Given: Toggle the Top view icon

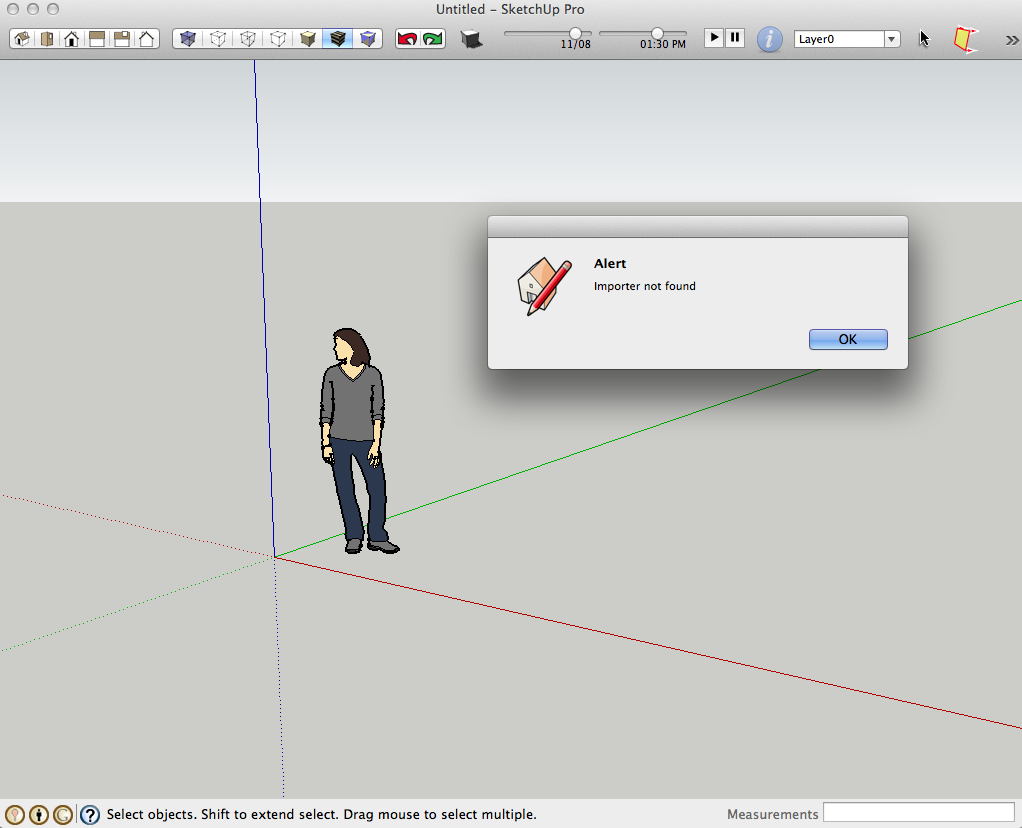Looking at the screenshot, I should click(47, 39).
